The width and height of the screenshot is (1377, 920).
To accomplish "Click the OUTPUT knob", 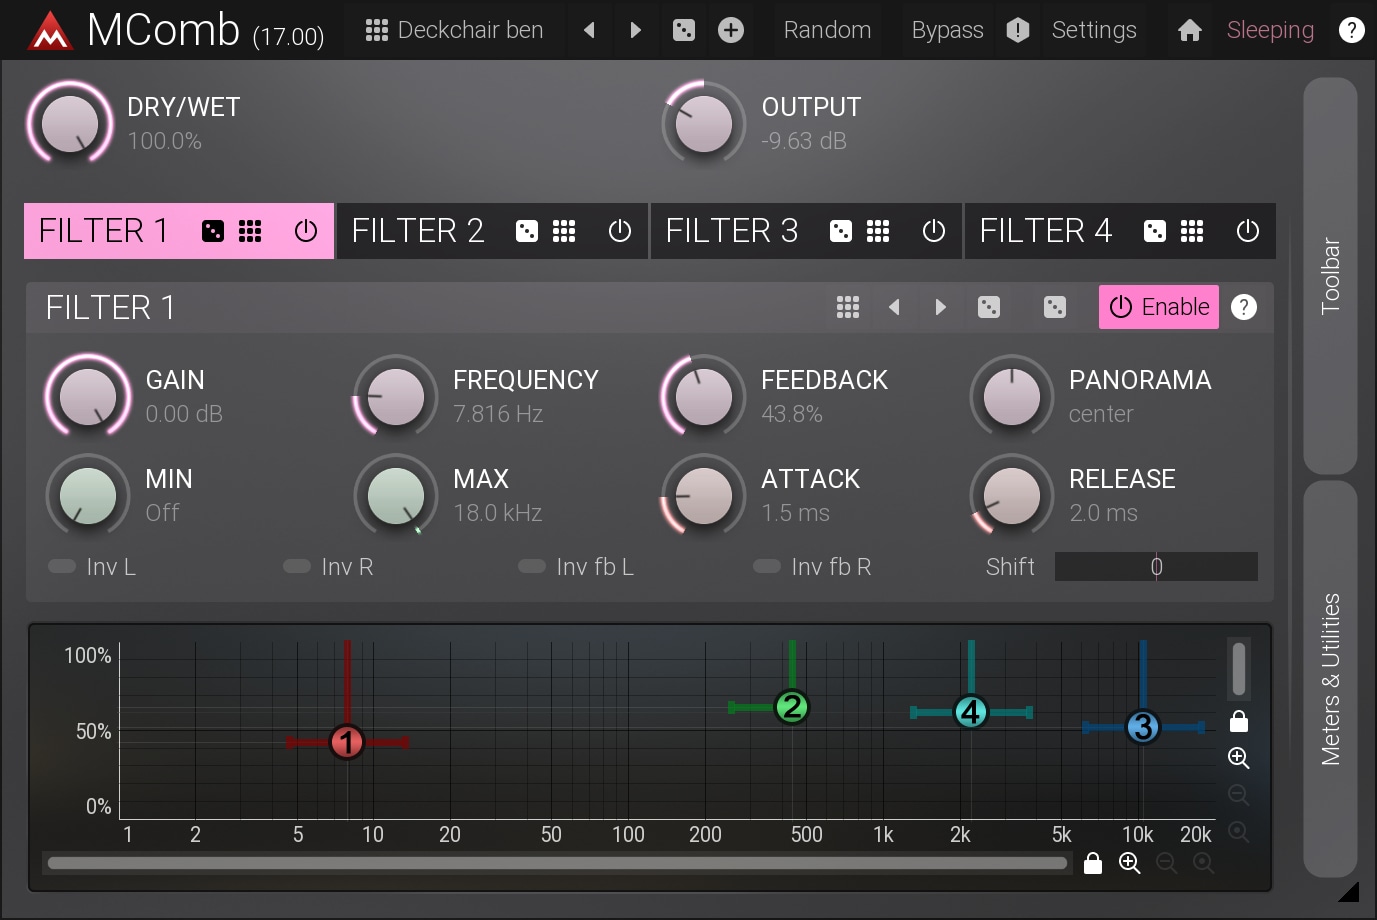I will (704, 123).
